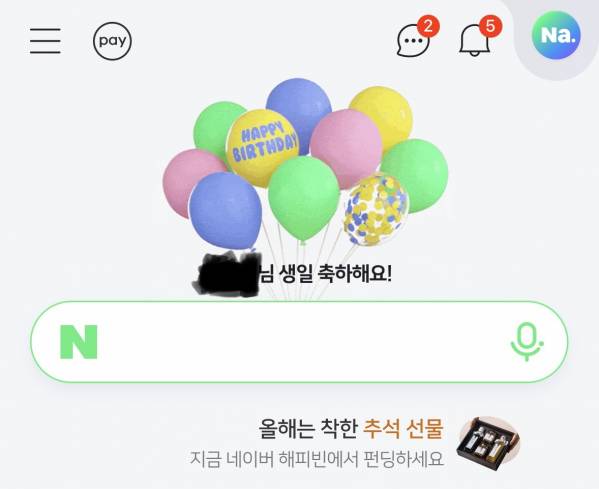Image resolution: width=599 pixels, height=489 pixels.
Task: Open the Na. profile circle
Action: [556, 35]
